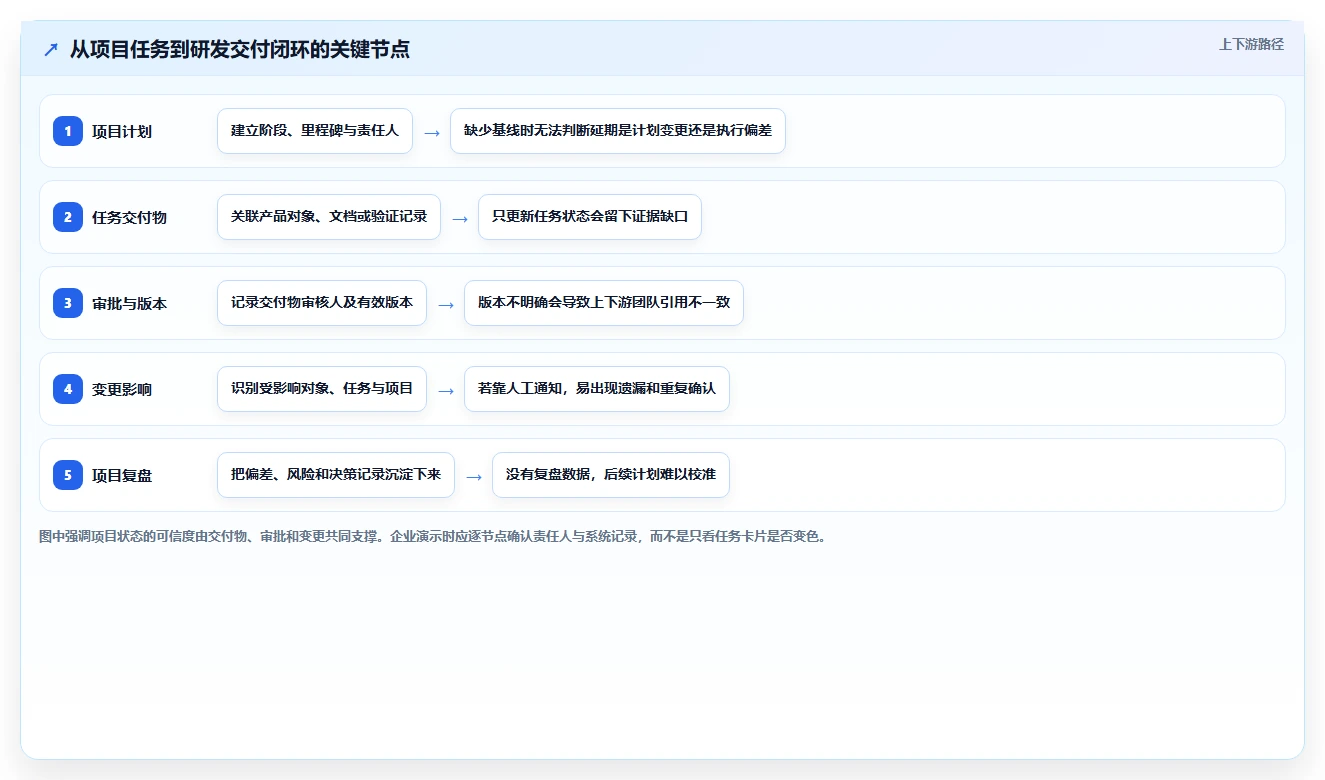Click the number 3 badge for 审批与版本
Image resolution: width=1325 pixels, height=780 pixels.
[x=68, y=302]
